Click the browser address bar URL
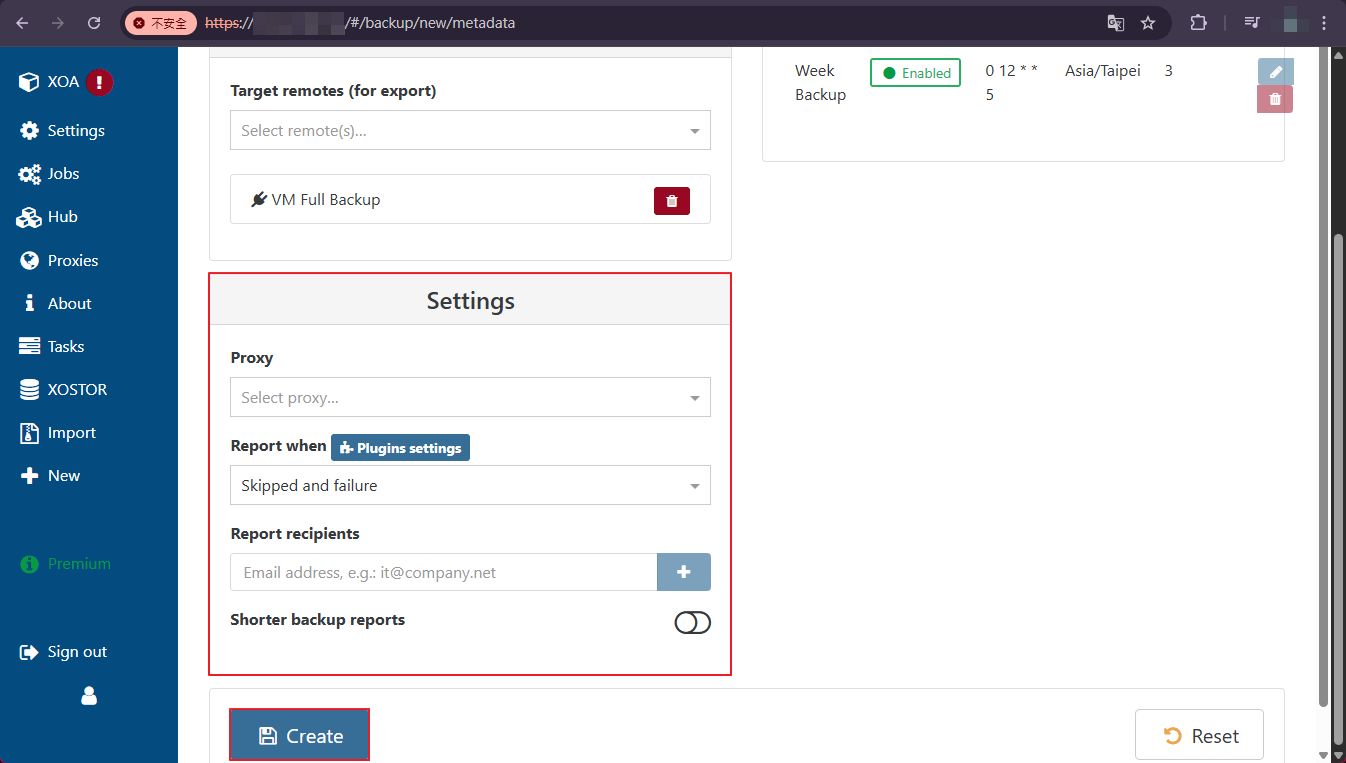 coord(360,22)
